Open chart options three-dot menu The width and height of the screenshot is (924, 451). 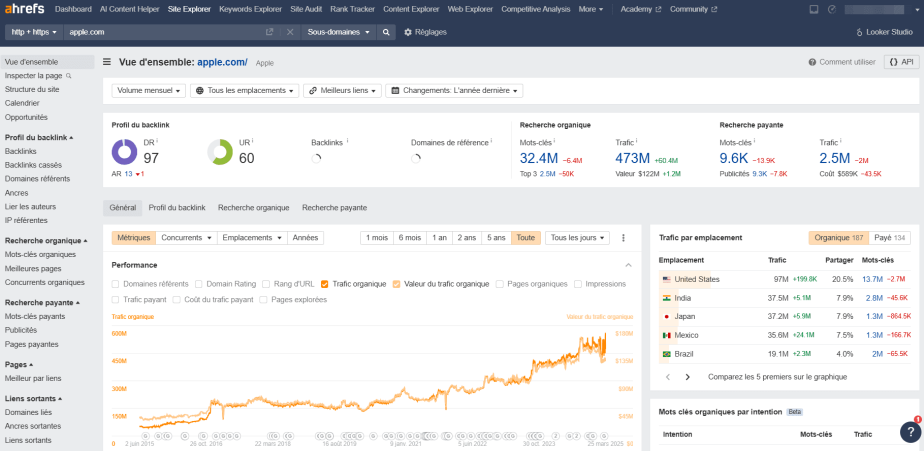click(x=623, y=238)
